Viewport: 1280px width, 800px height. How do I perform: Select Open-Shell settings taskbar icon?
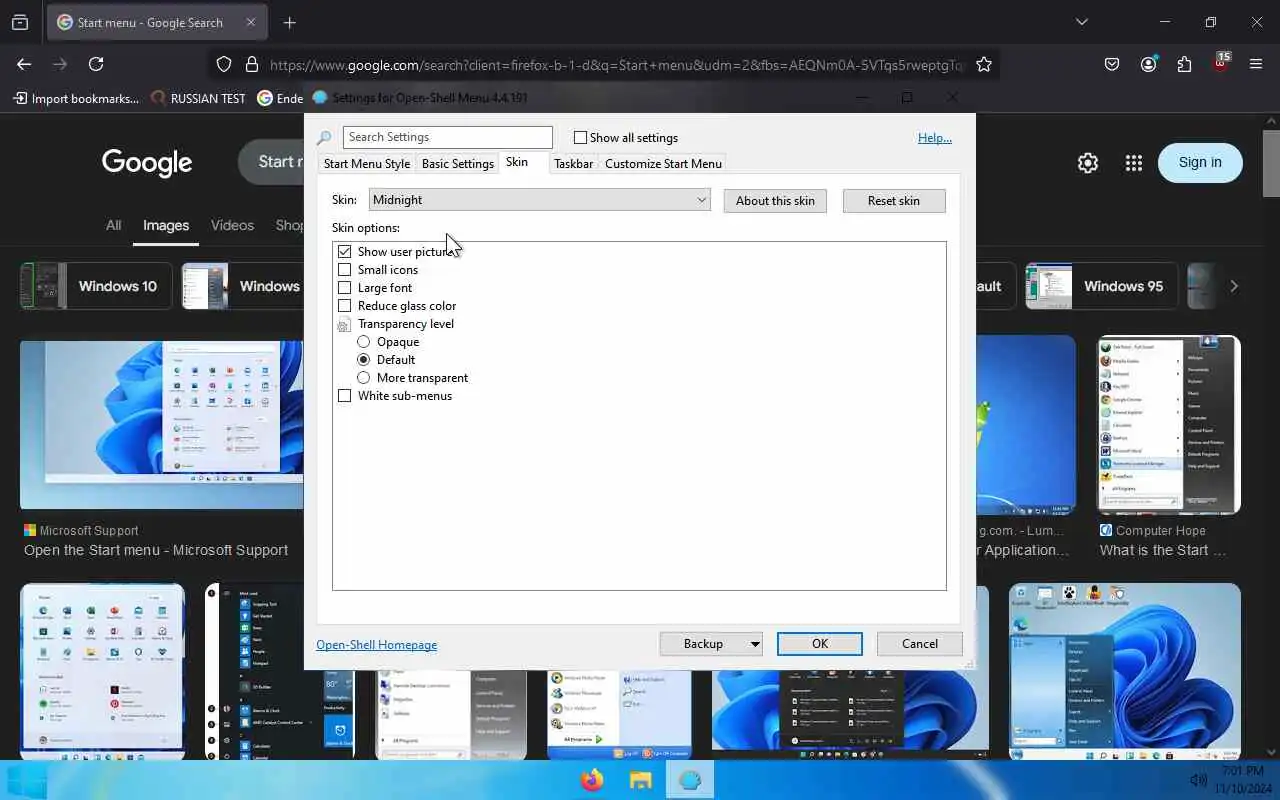point(689,780)
